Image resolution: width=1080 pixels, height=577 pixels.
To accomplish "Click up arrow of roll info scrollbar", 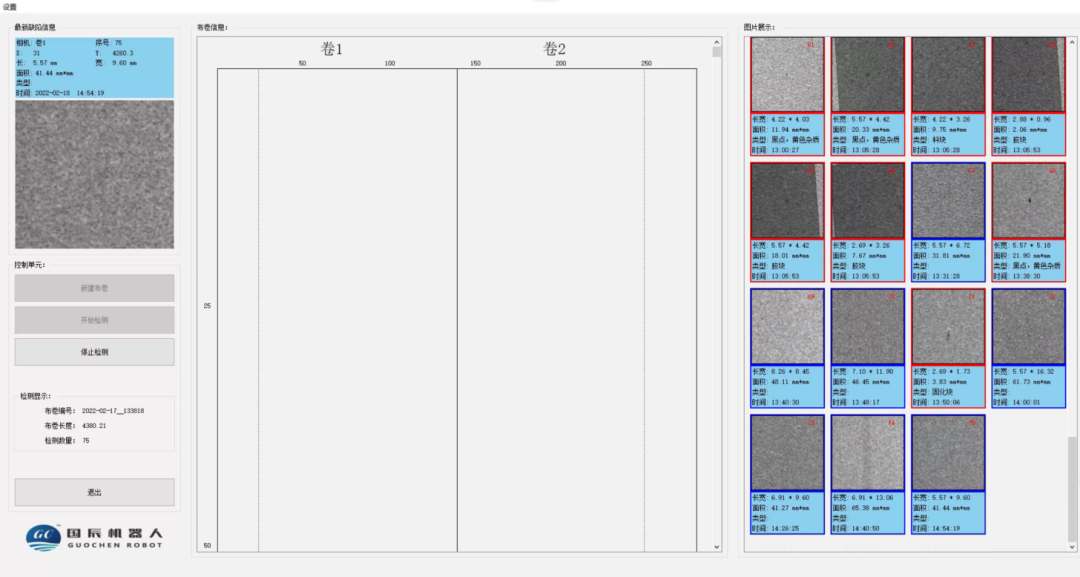I will tap(716, 45).
